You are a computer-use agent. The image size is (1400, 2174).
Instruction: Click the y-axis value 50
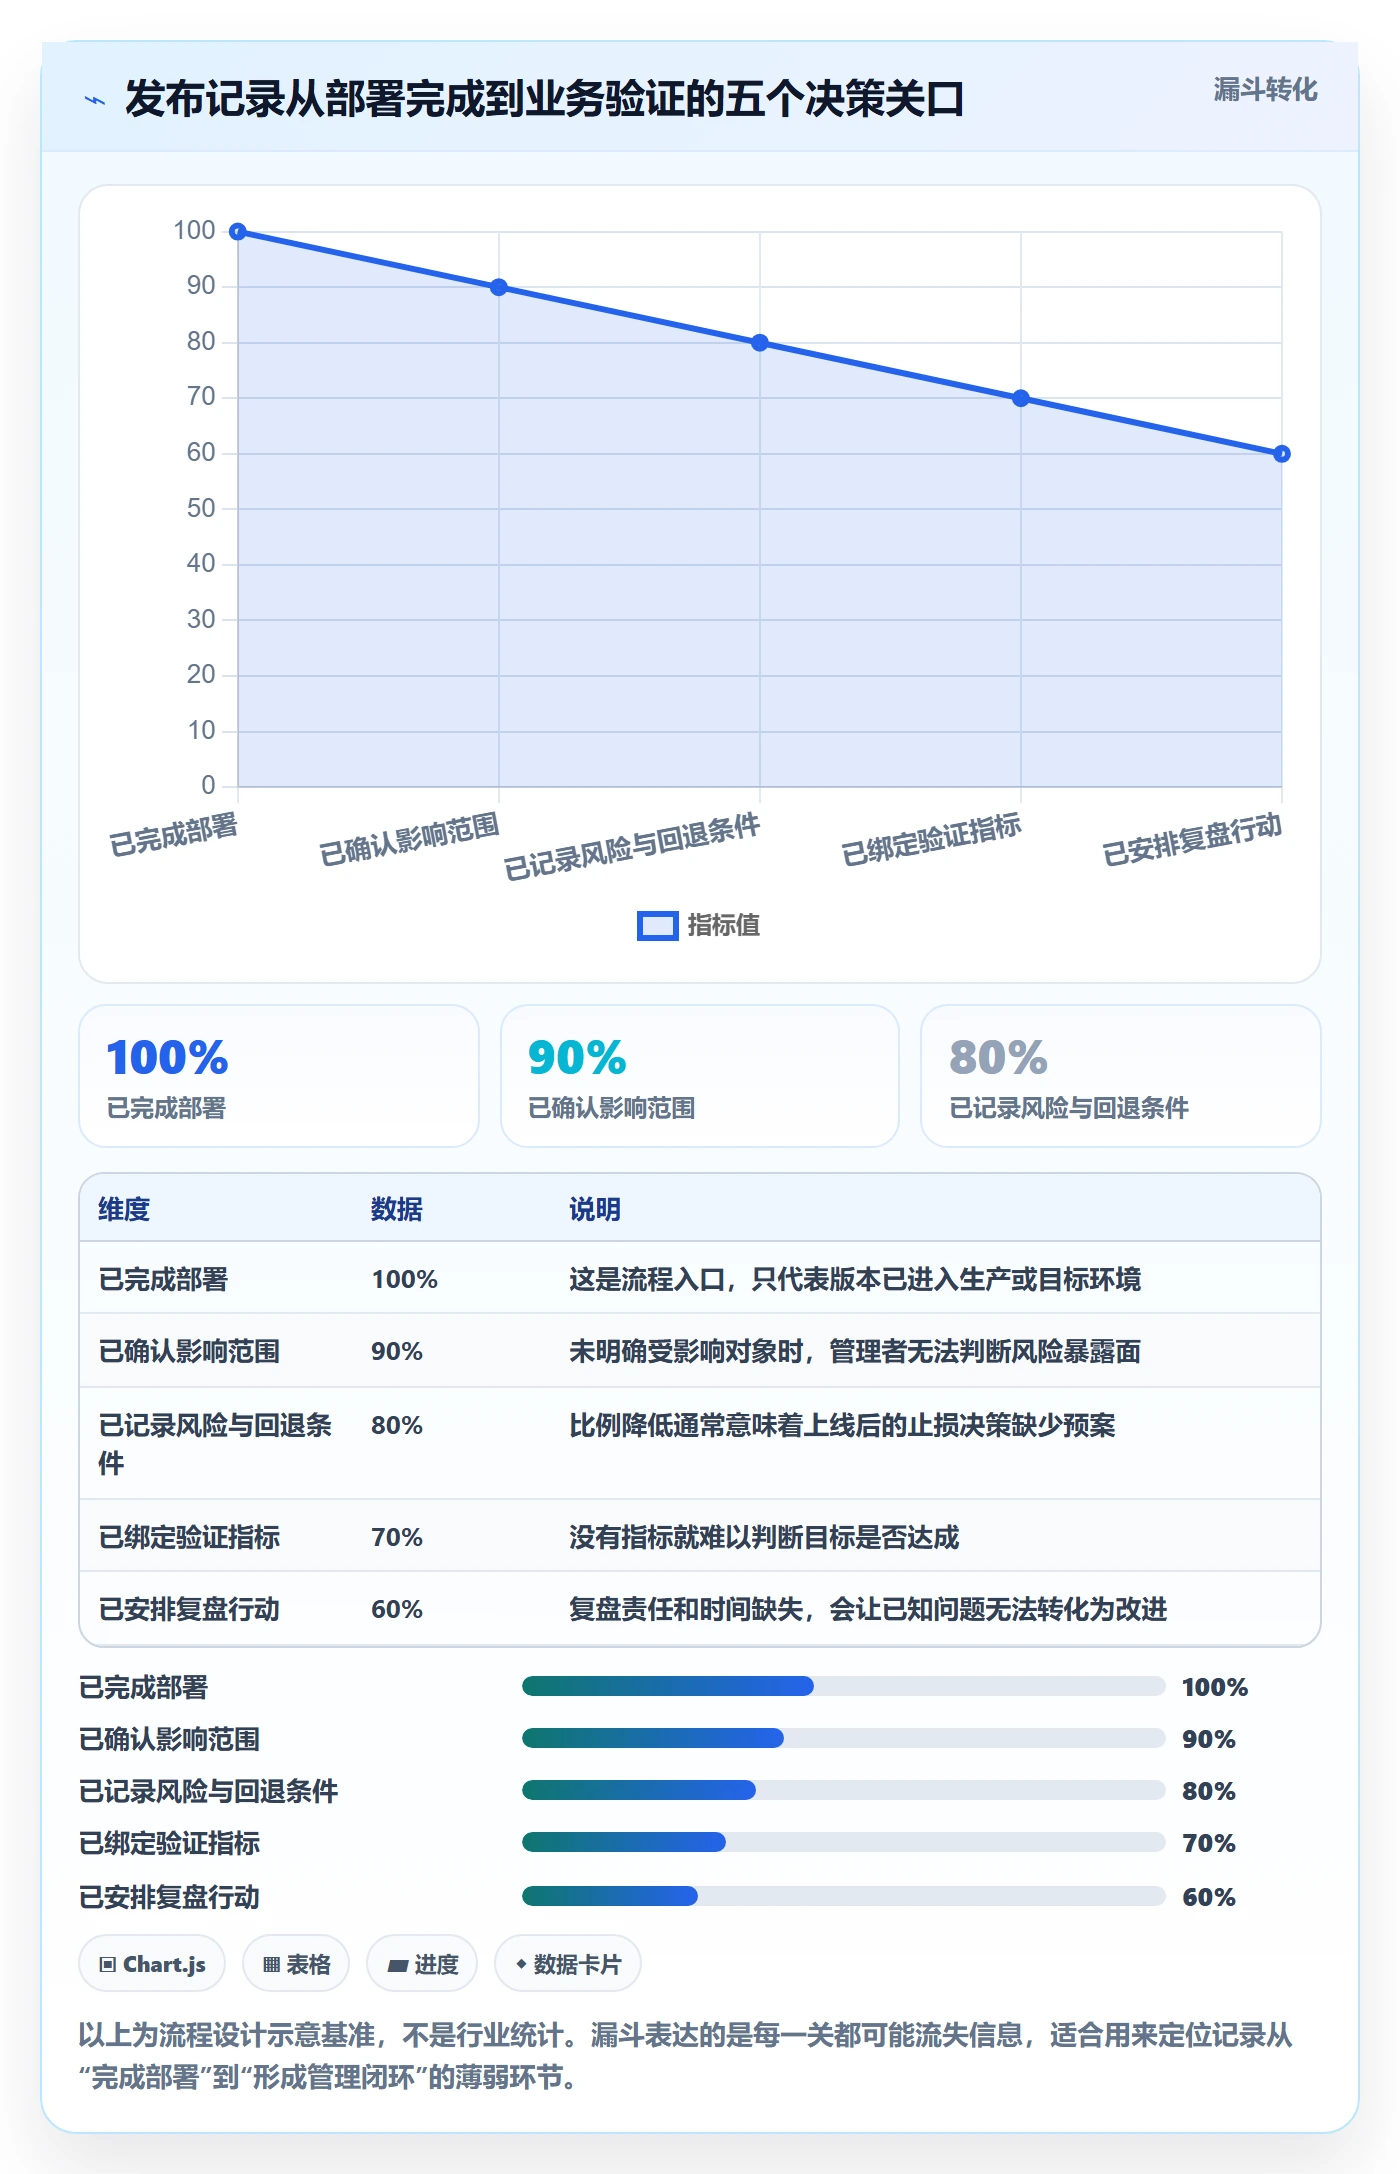(201, 508)
